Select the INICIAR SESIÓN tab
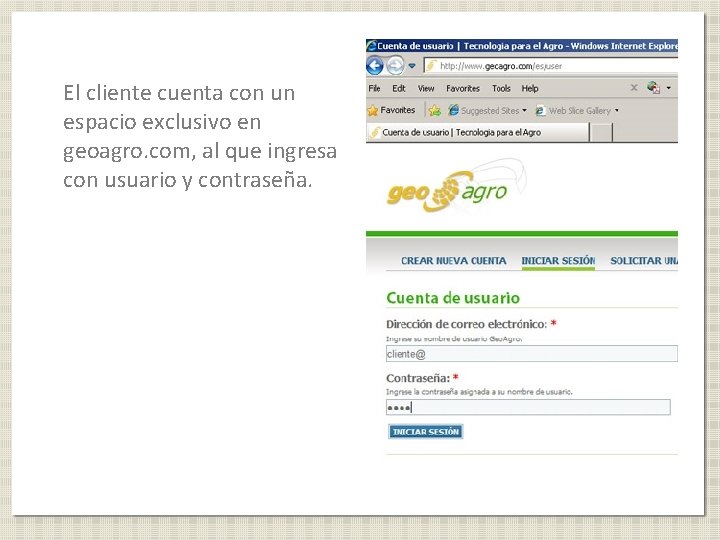The image size is (720, 540). click(558, 261)
